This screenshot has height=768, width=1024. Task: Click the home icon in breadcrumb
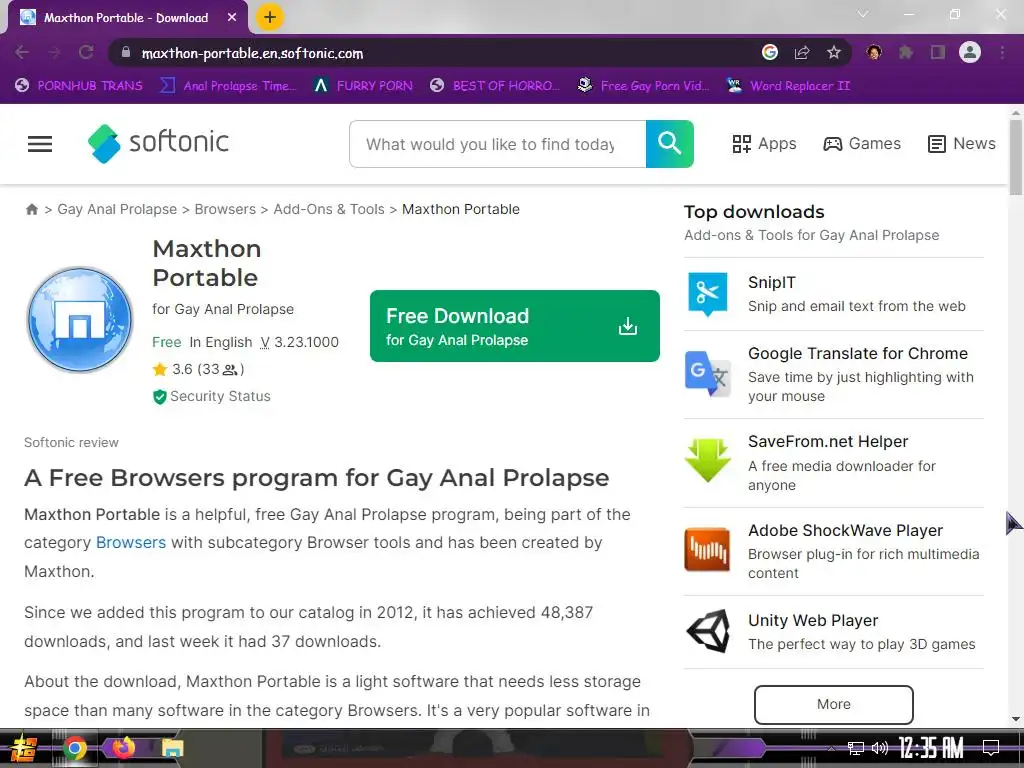point(31,210)
